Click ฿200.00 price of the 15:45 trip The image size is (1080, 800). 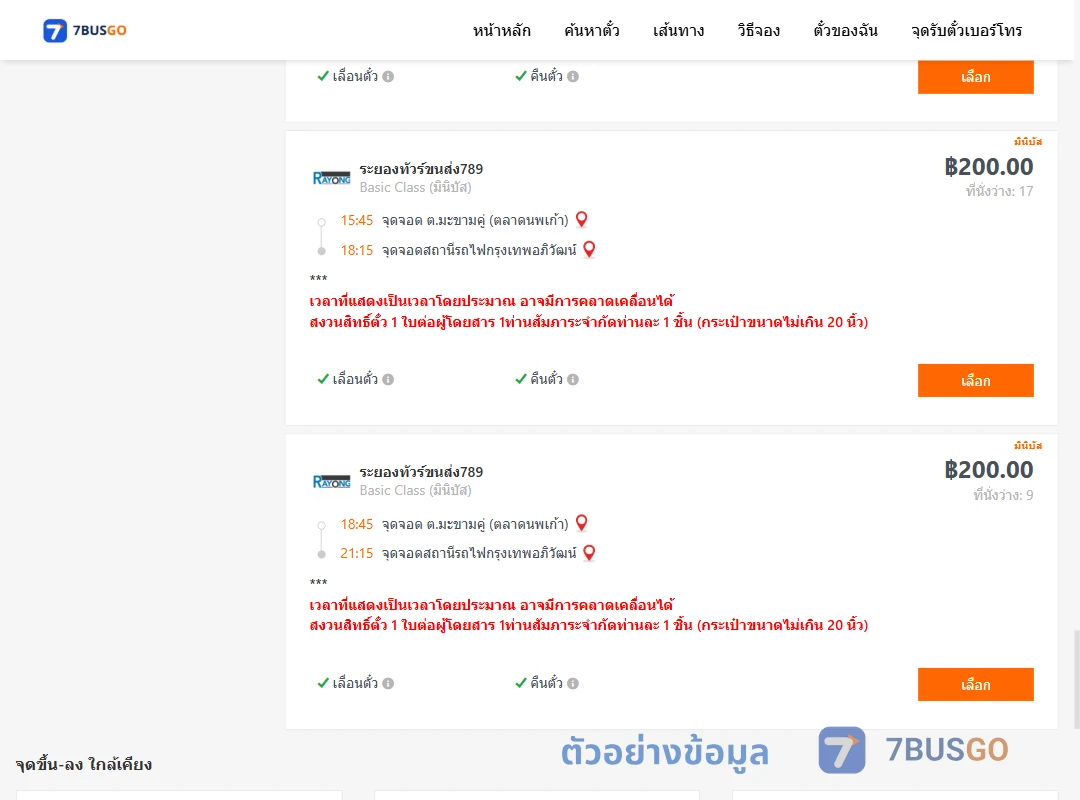click(x=988, y=167)
